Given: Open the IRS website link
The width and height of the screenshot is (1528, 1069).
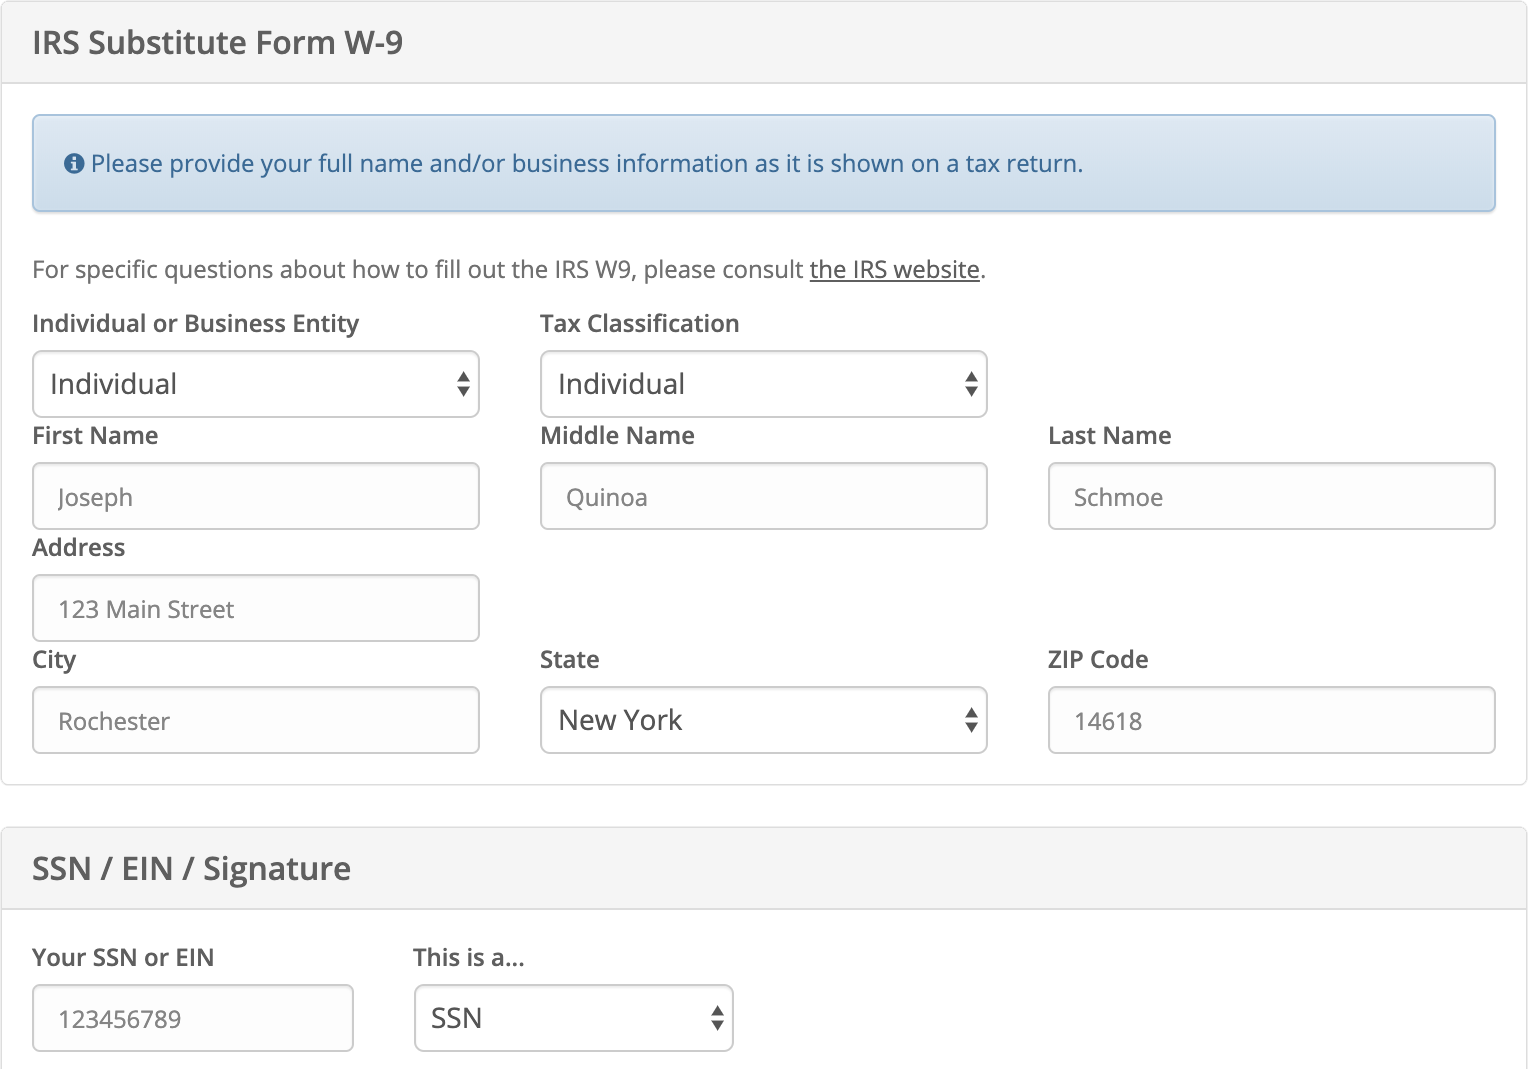Looking at the screenshot, I should (x=894, y=270).
